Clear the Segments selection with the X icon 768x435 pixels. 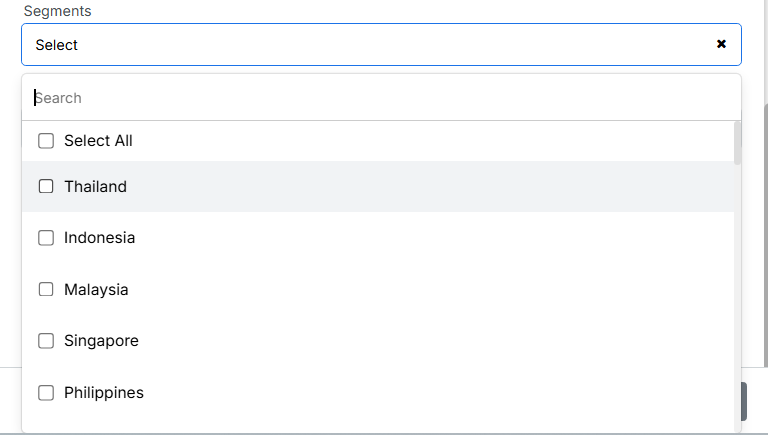tap(721, 44)
